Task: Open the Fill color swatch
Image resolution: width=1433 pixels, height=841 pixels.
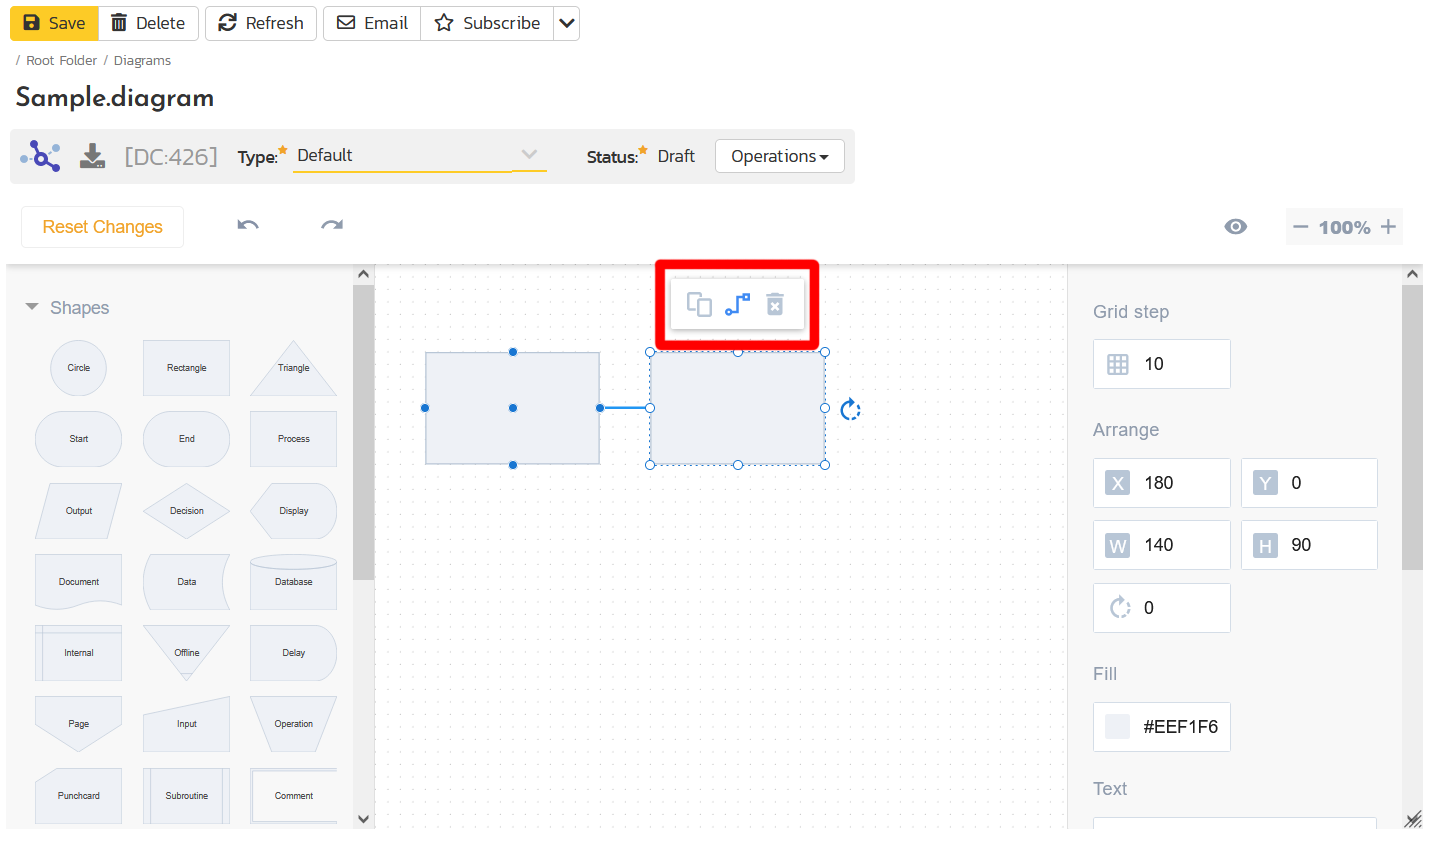Action: pyautogui.click(x=1117, y=727)
